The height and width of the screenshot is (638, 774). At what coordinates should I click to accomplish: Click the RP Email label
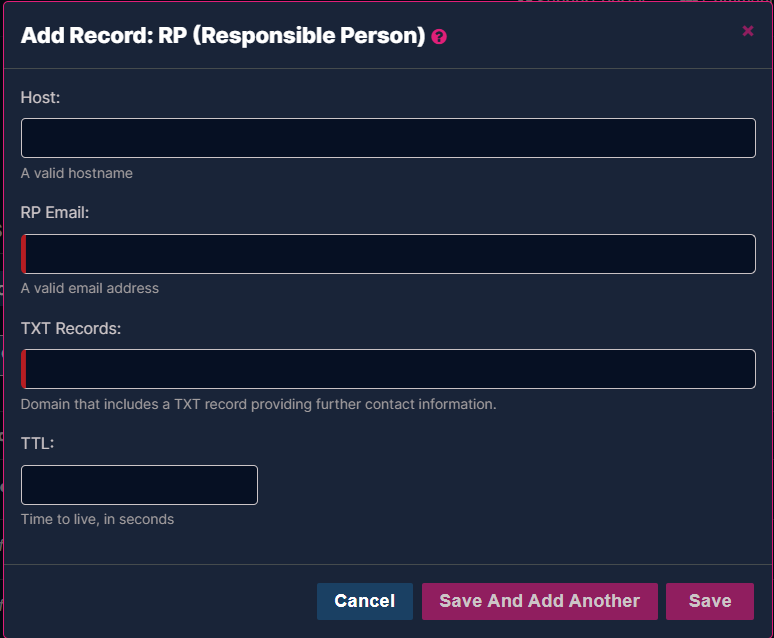[55, 212]
